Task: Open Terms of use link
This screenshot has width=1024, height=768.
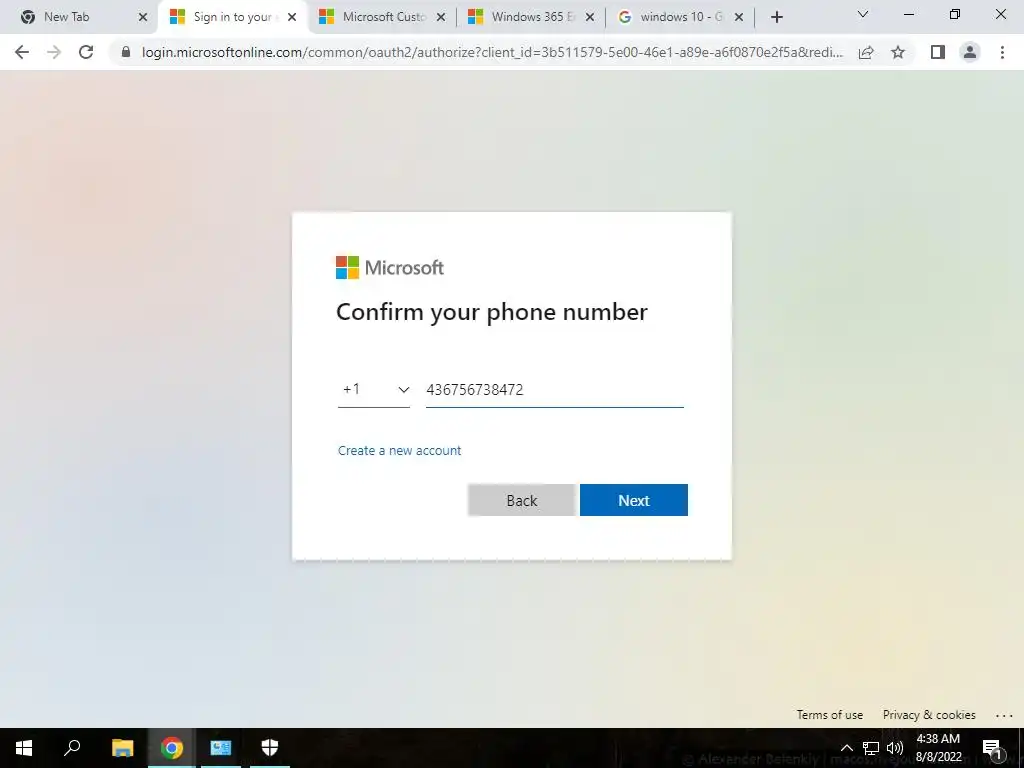Action: [x=829, y=715]
